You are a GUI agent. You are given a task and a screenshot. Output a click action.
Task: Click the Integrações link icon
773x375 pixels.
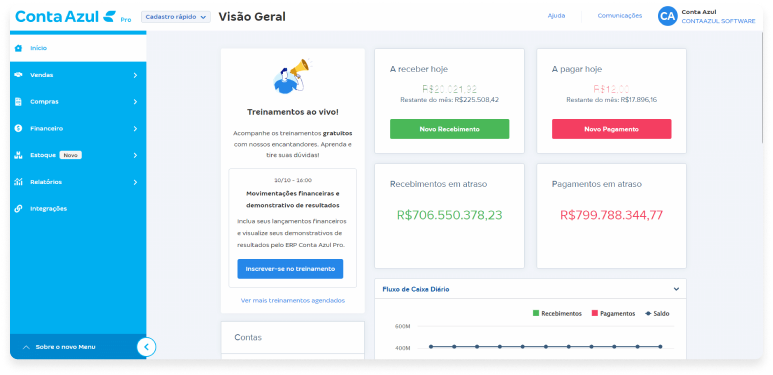(x=19, y=208)
